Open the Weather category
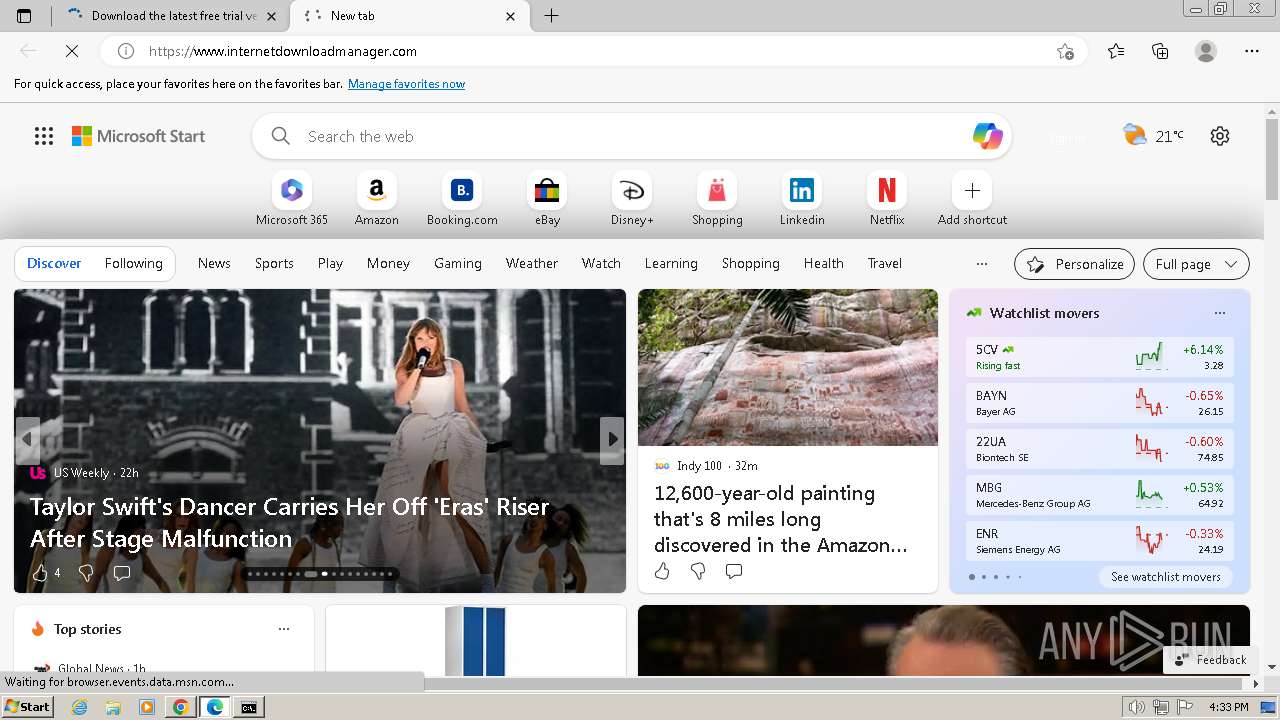1280x720 pixels. pos(532,264)
